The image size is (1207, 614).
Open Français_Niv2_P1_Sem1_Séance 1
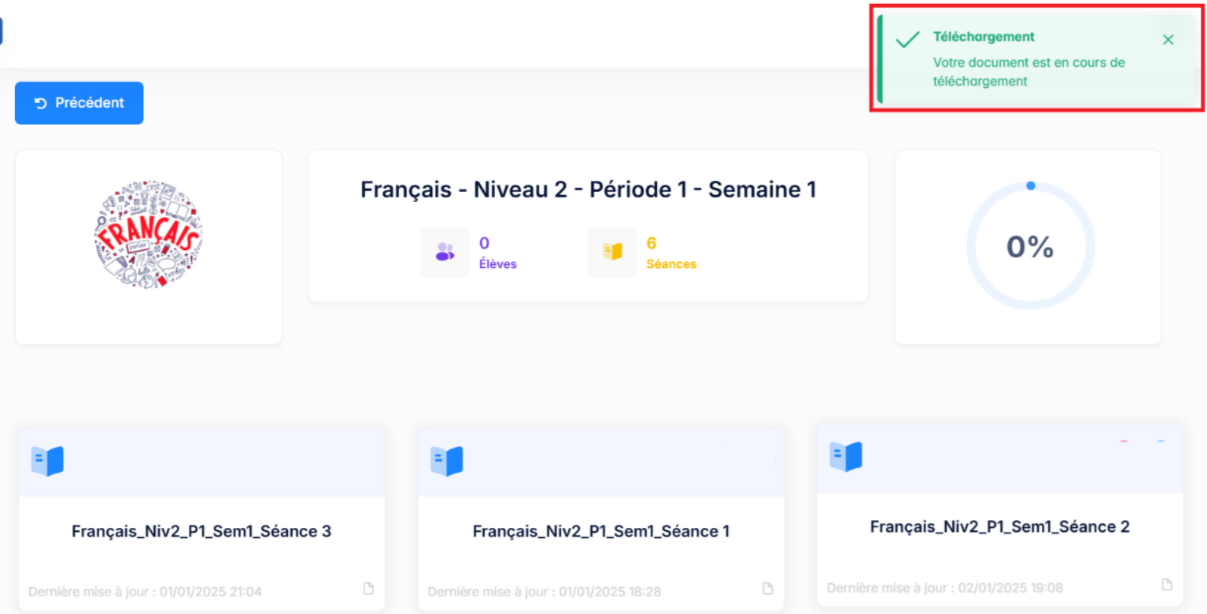pos(601,531)
